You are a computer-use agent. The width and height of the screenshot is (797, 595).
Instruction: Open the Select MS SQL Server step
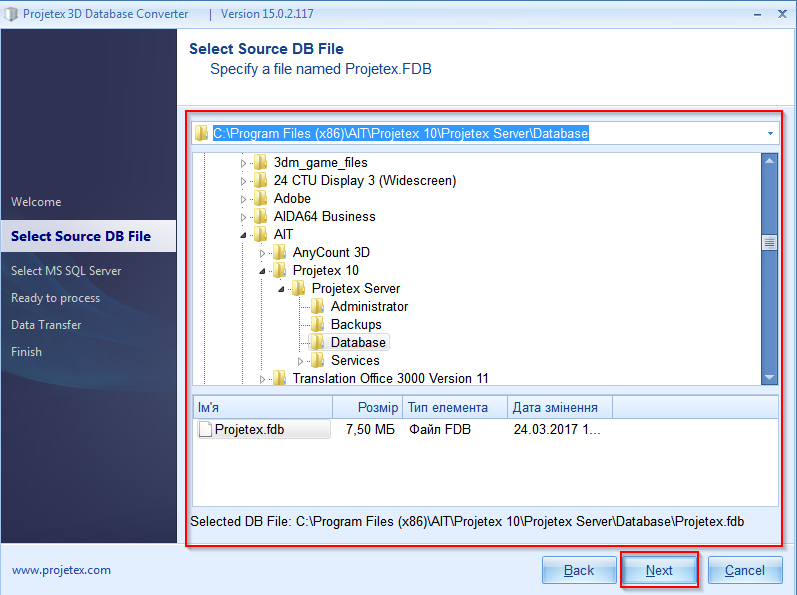pos(66,271)
